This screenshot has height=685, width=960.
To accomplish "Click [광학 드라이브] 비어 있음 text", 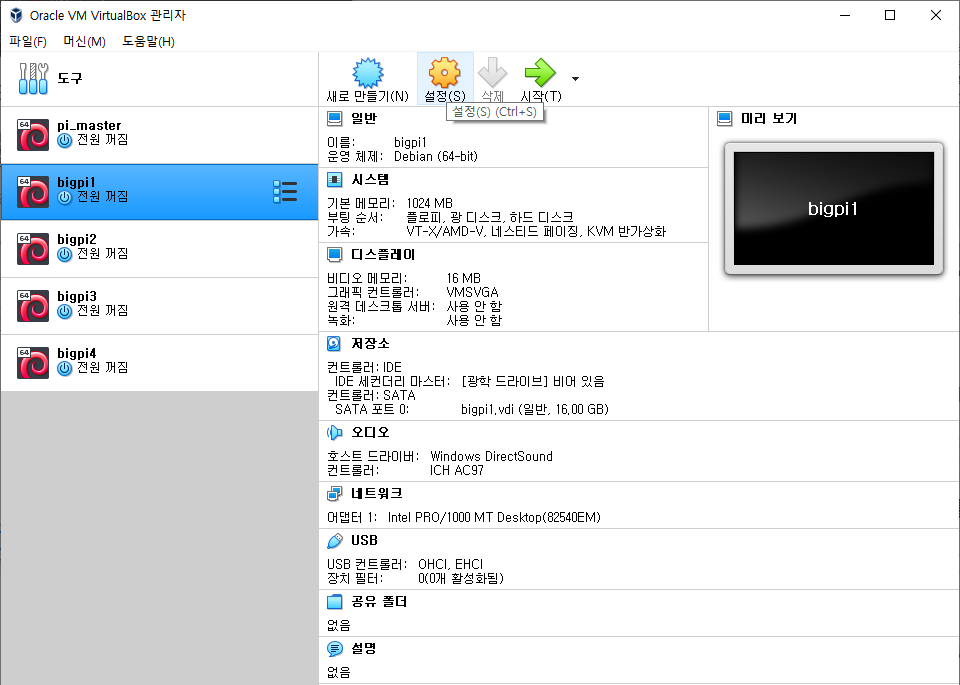I will click(x=533, y=381).
